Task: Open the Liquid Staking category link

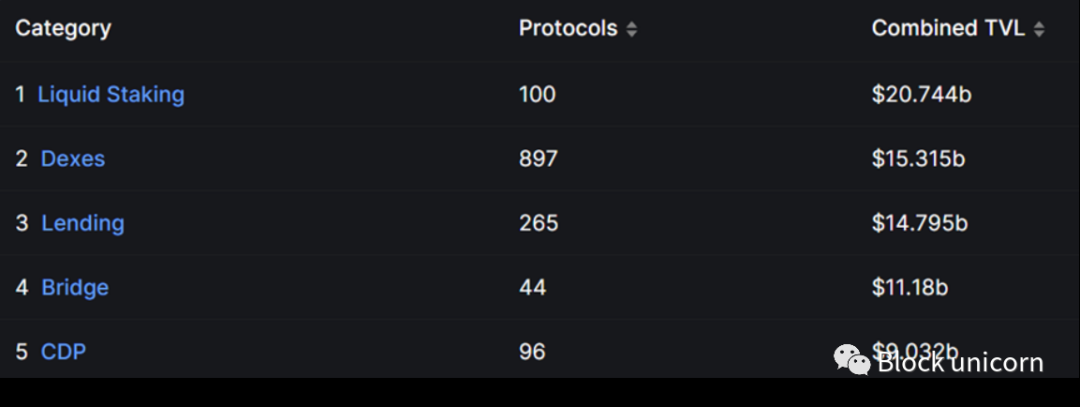Action: [x=111, y=94]
